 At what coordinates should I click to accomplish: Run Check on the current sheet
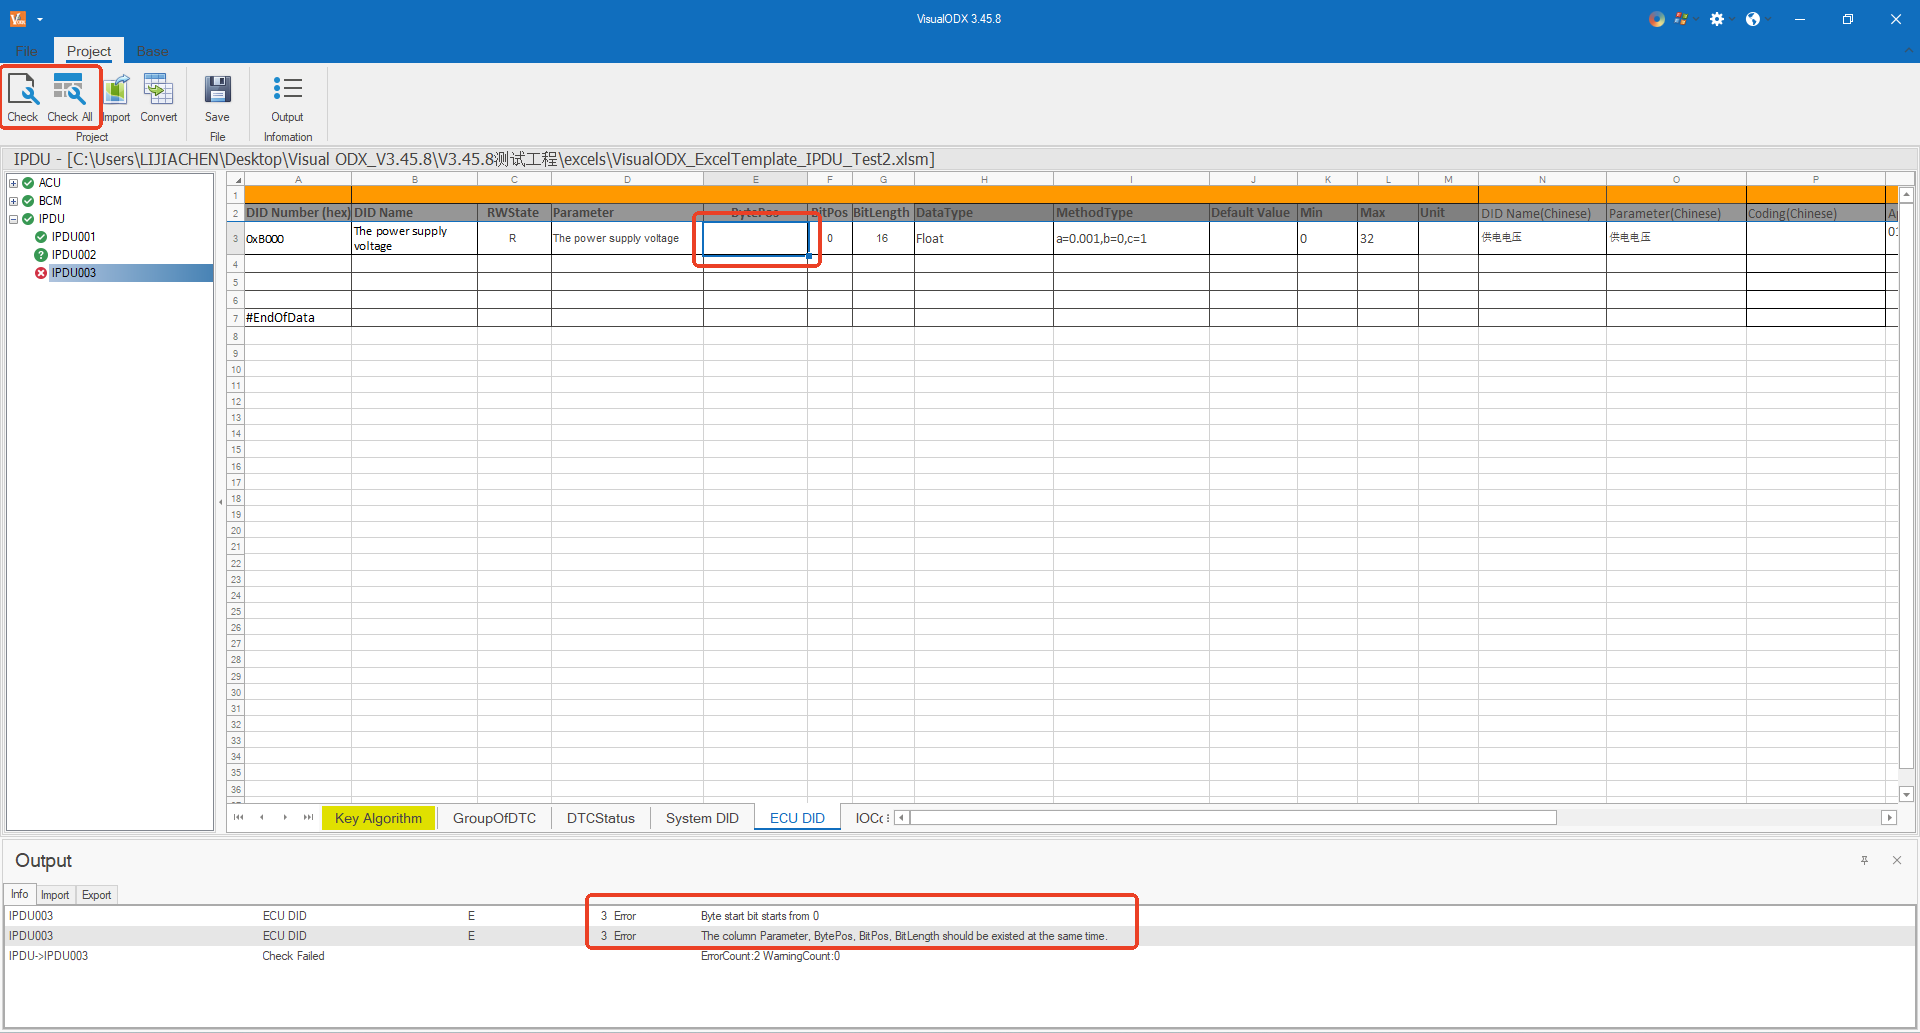click(22, 98)
